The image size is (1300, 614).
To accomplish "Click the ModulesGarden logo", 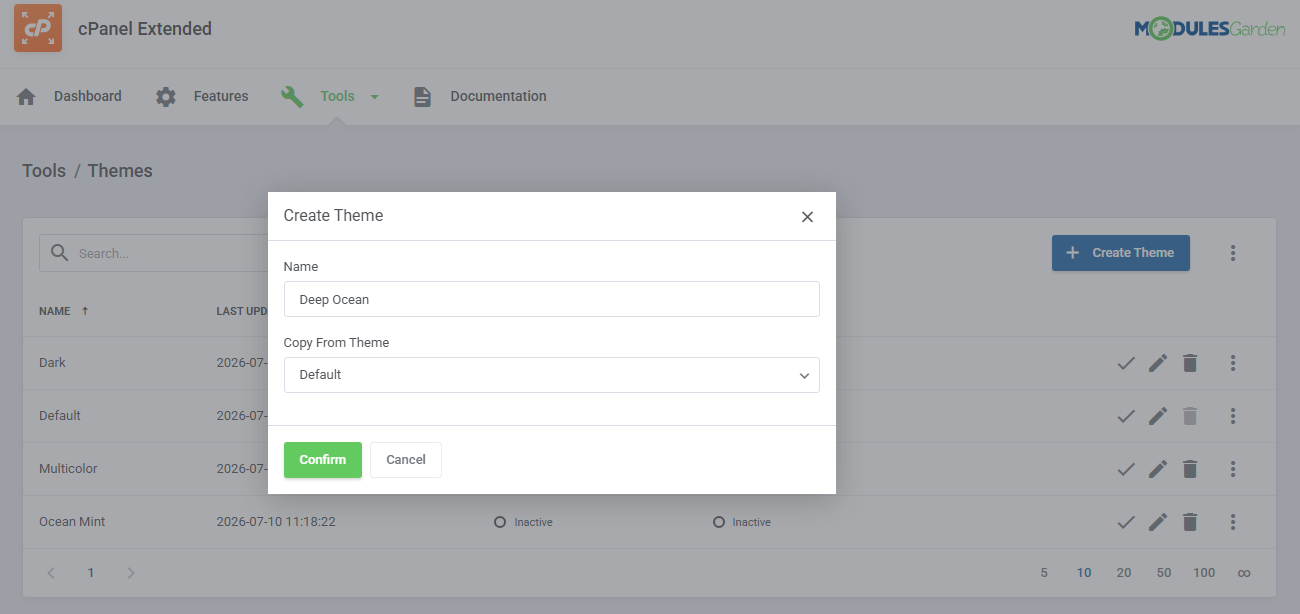I will click(1209, 29).
